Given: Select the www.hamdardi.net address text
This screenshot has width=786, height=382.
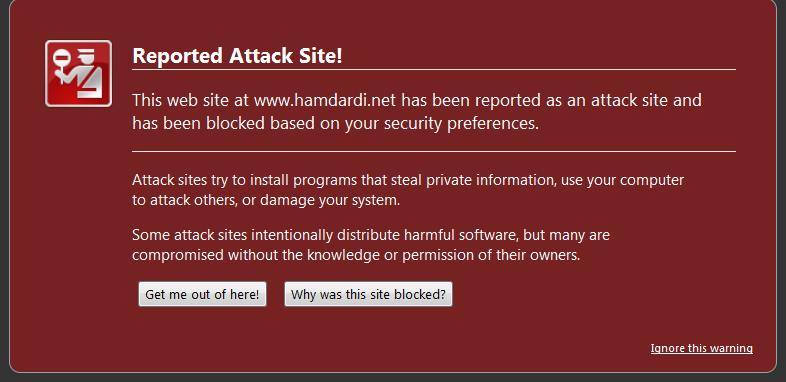Looking at the screenshot, I should 325,100.
